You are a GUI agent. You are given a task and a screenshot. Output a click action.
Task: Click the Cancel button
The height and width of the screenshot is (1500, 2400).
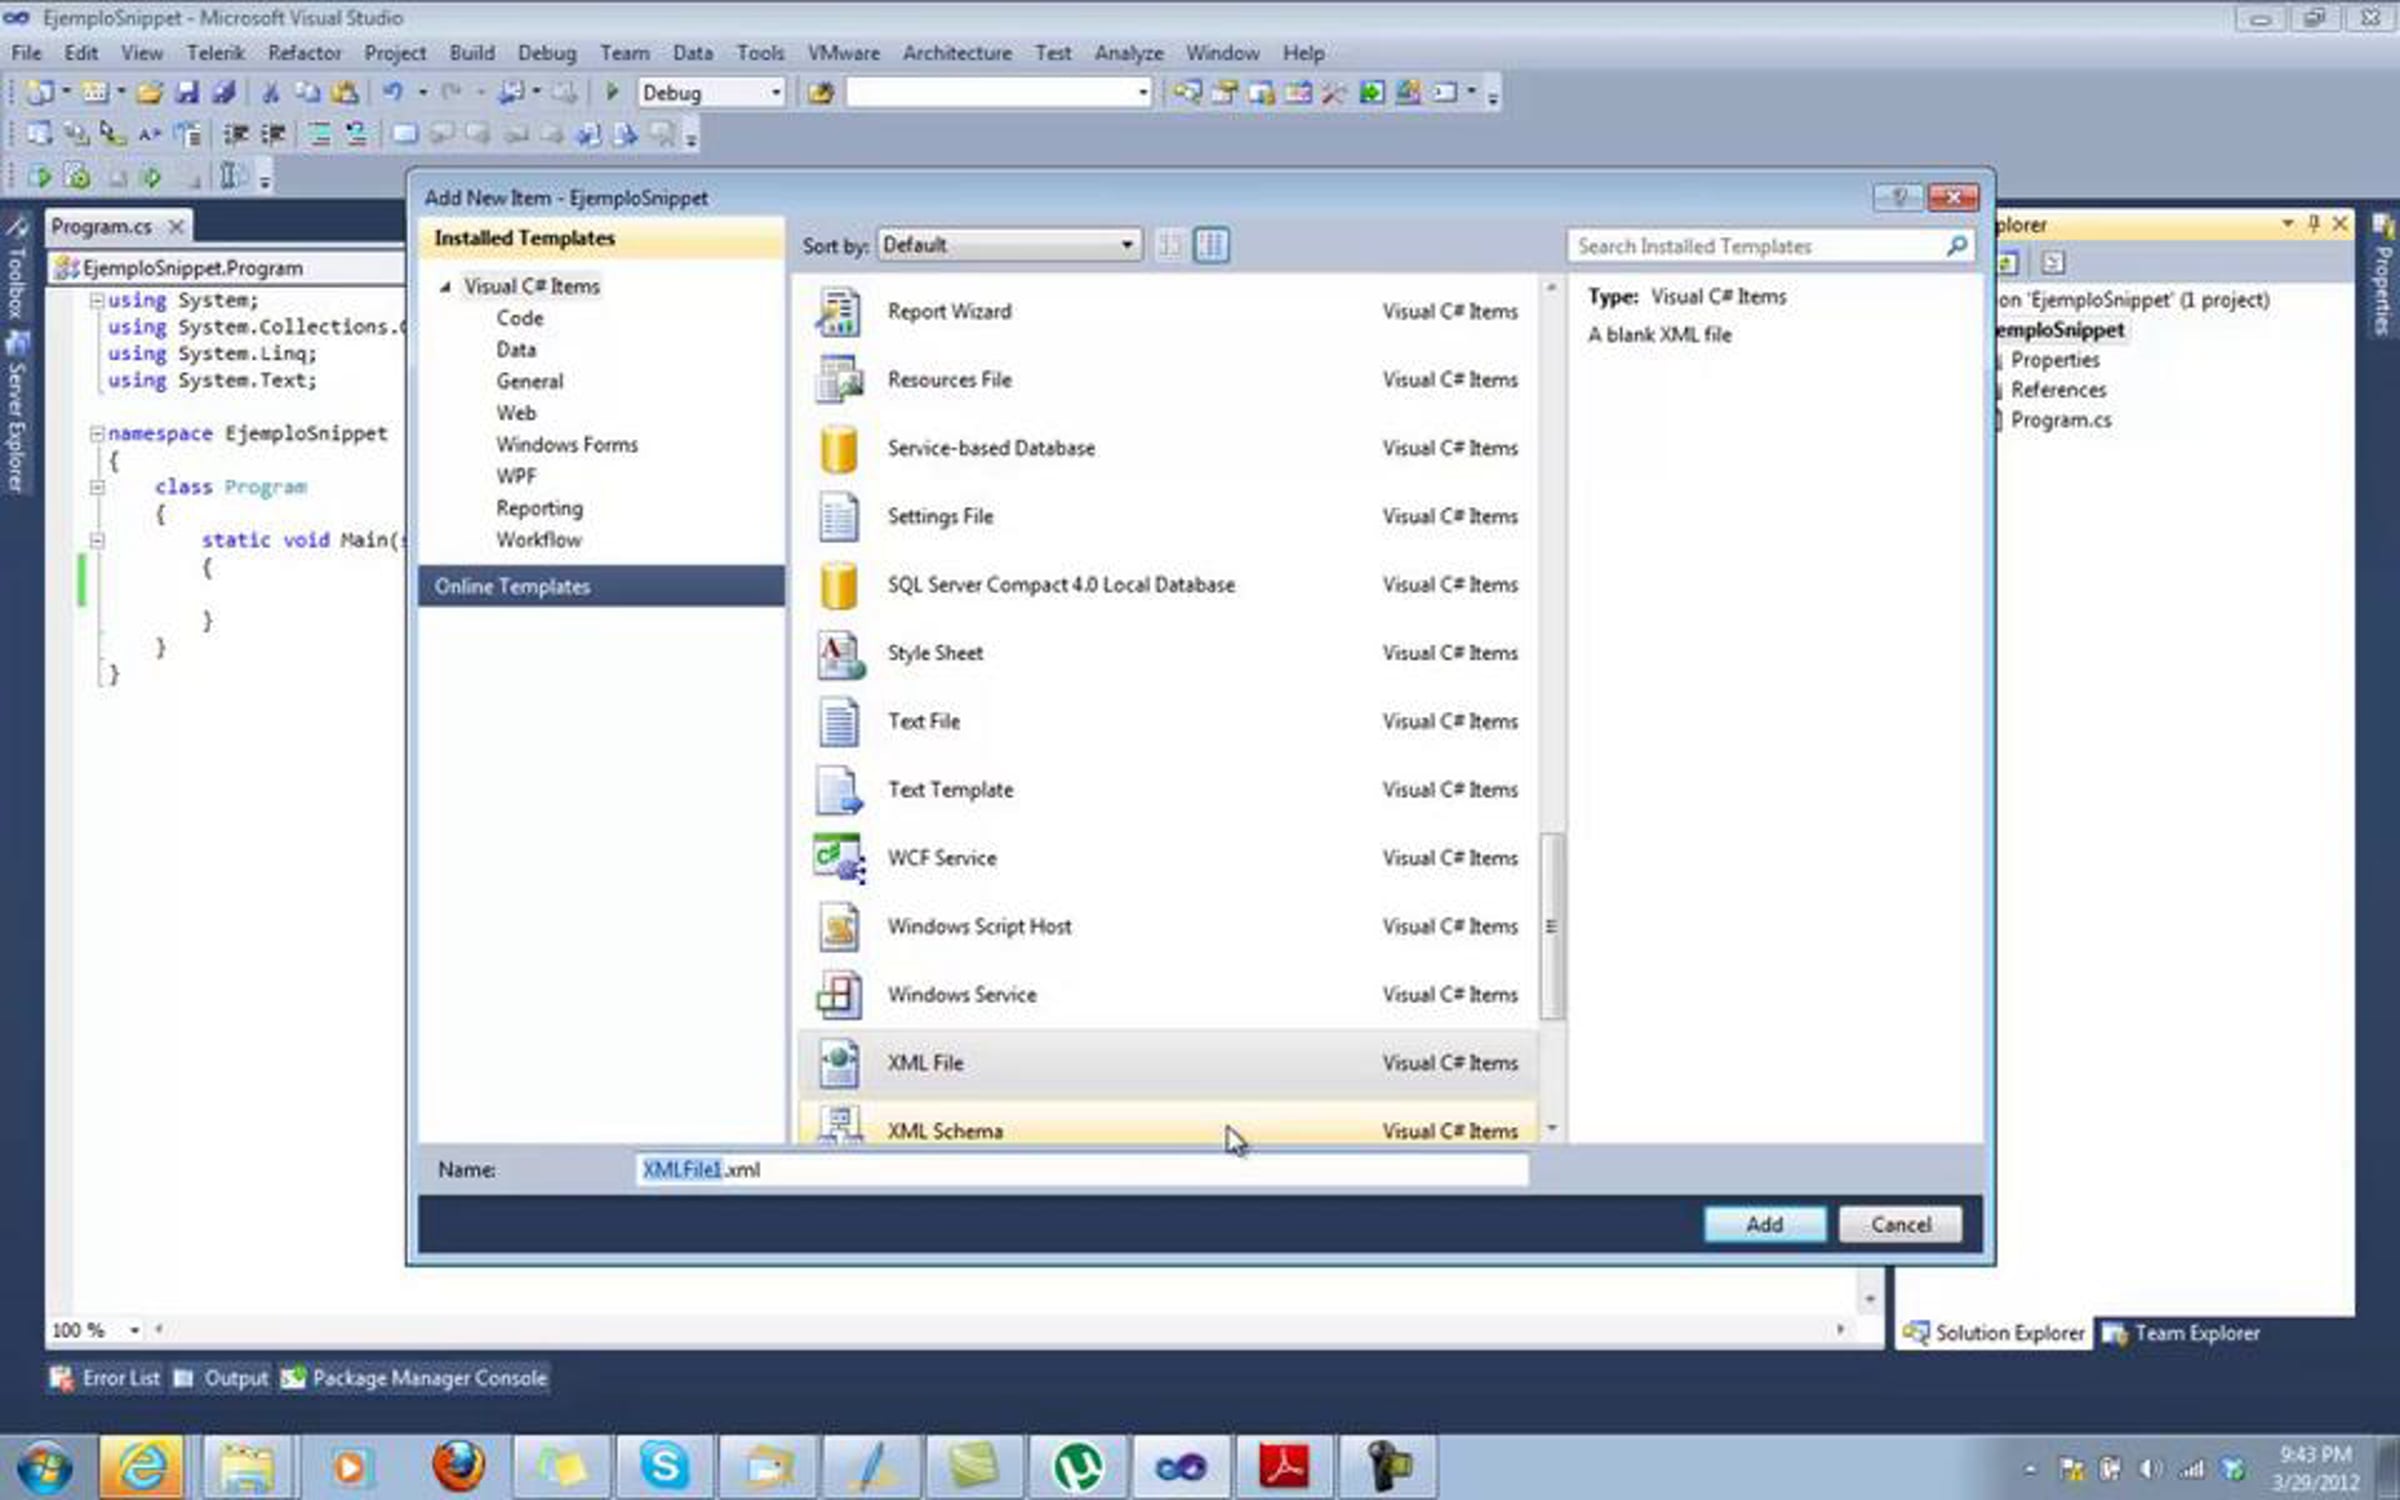click(x=1900, y=1224)
